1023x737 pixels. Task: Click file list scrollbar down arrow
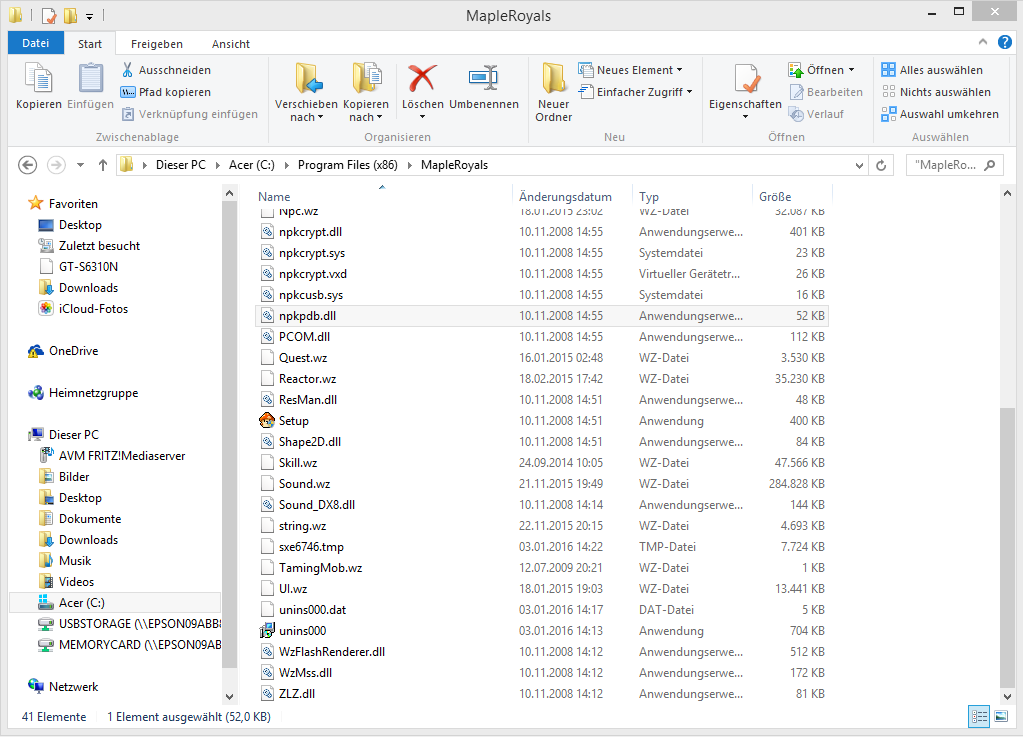click(1007, 697)
